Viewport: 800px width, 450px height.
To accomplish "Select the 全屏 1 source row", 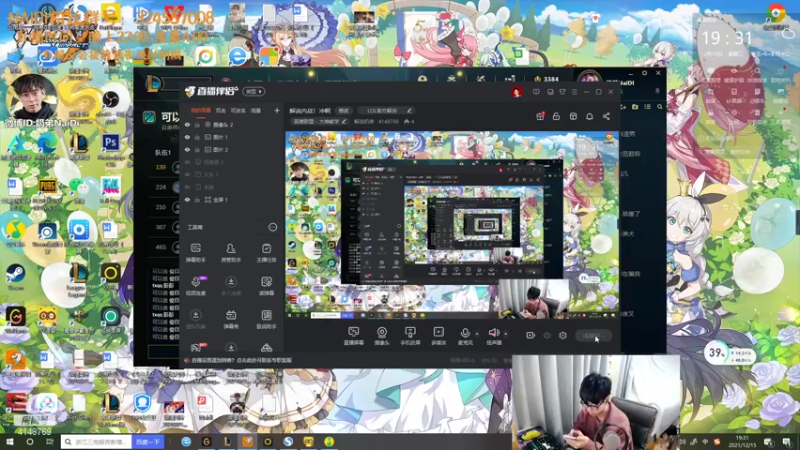I will pos(231,199).
